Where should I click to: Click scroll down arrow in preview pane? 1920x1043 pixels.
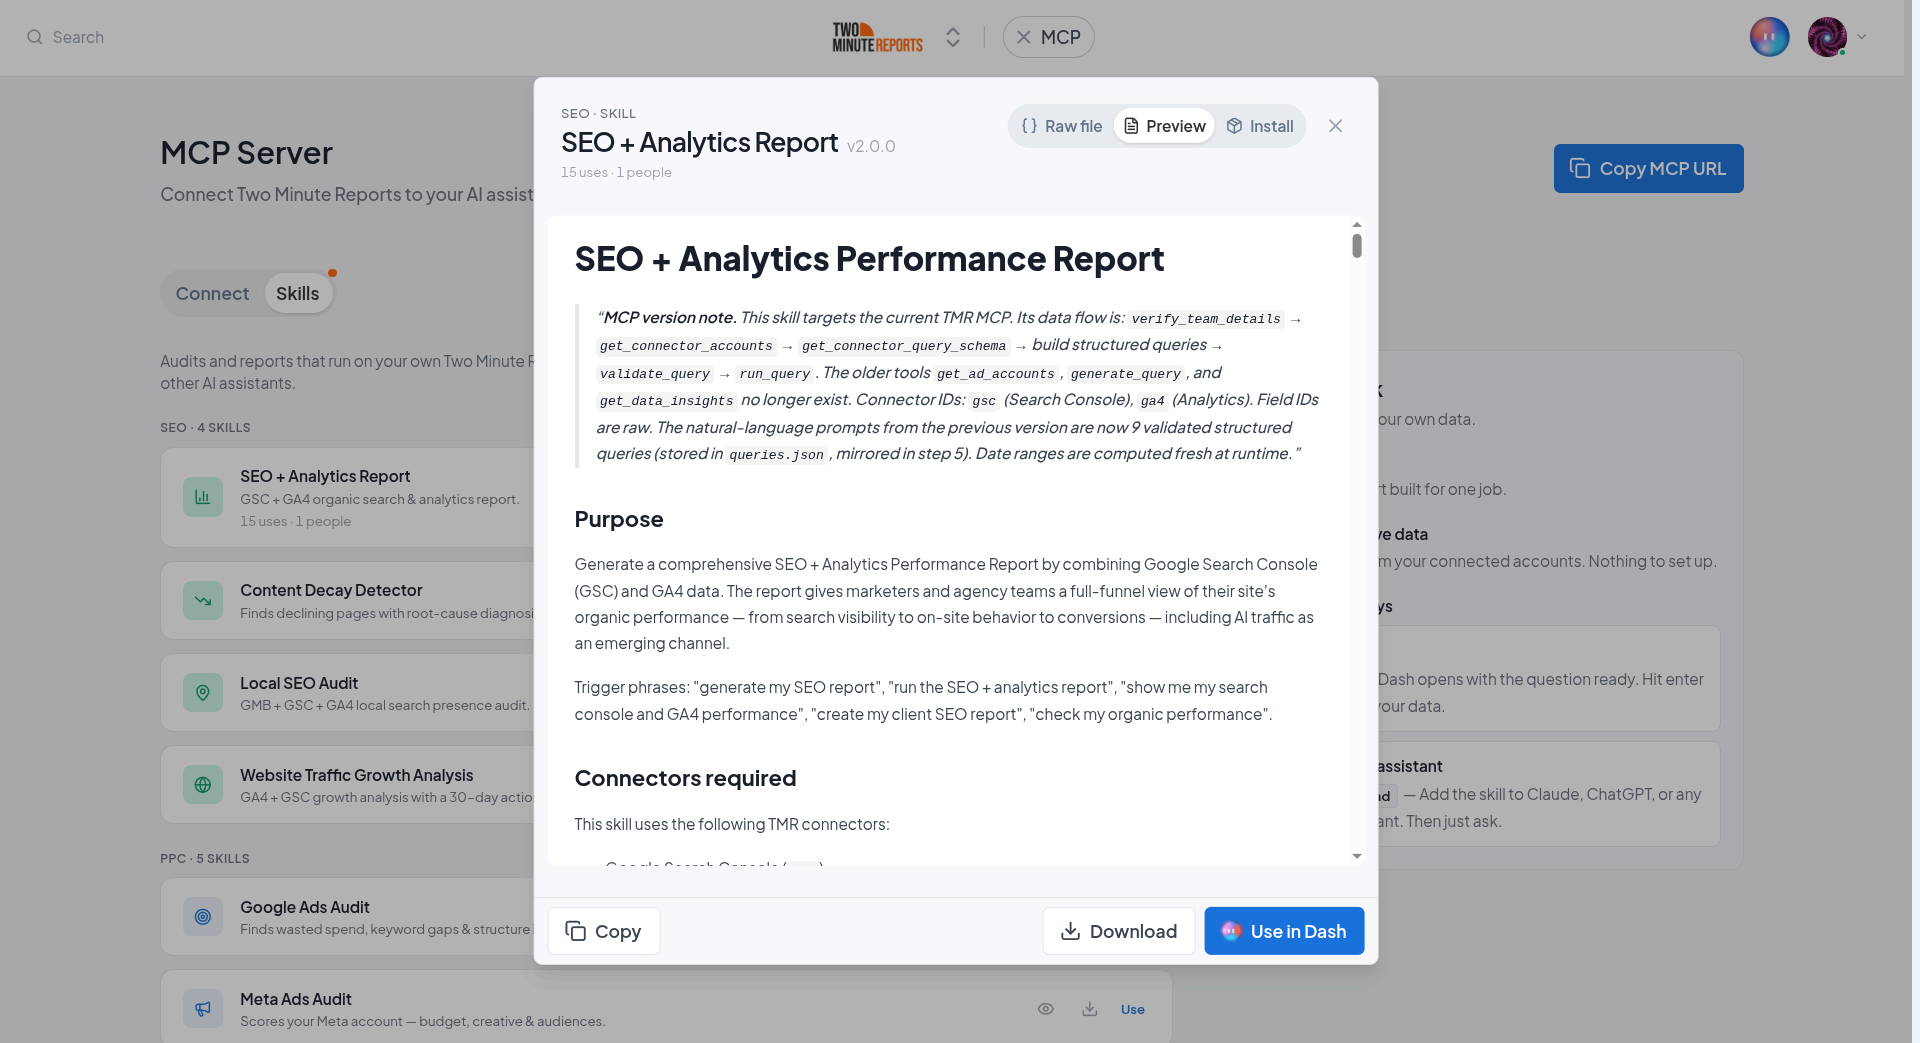point(1357,856)
